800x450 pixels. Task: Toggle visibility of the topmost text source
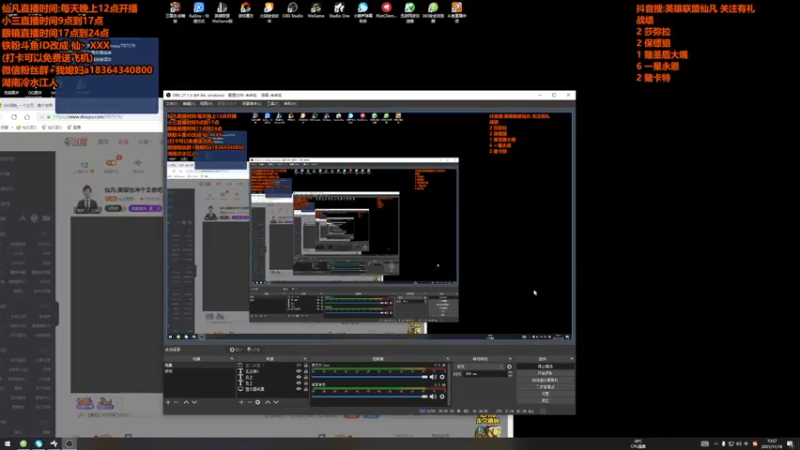(298, 371)
